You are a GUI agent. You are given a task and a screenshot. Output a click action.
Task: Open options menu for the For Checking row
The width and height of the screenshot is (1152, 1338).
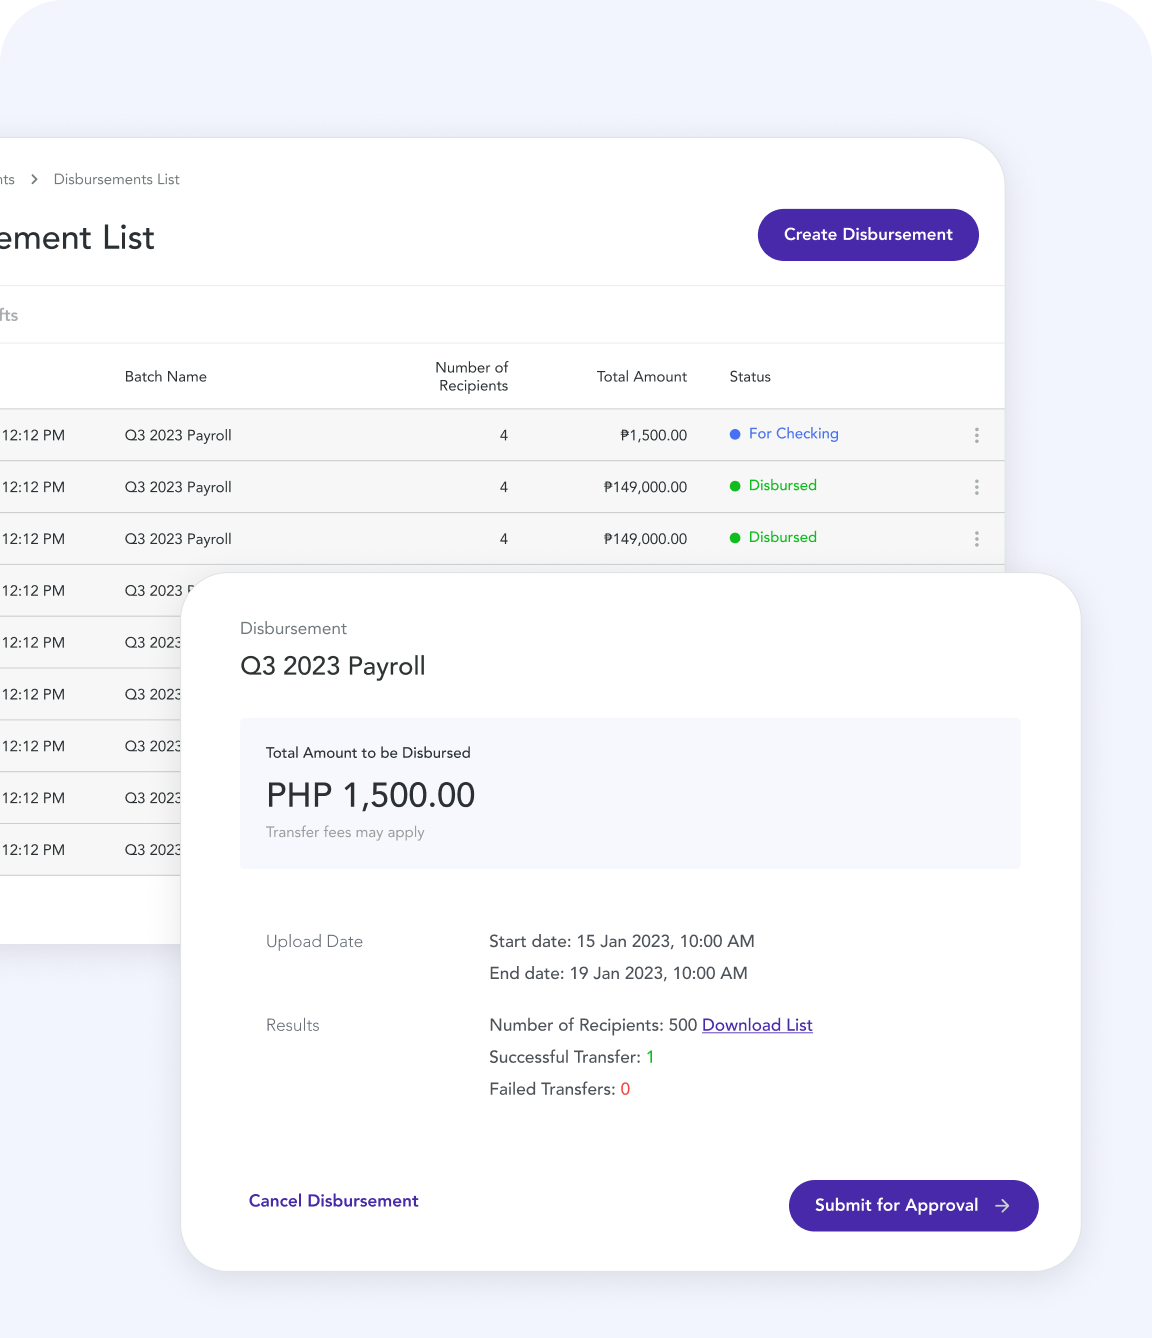(976, 435)
